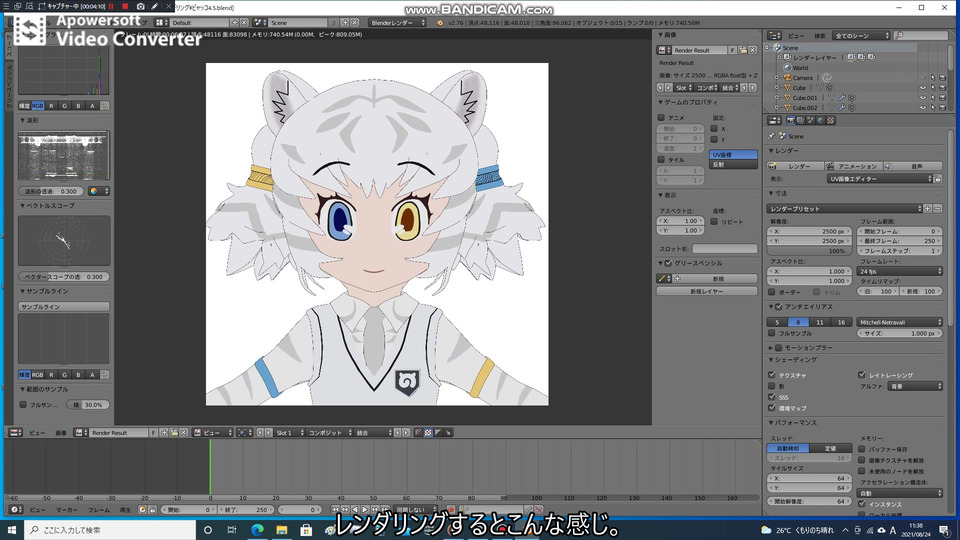
Task: Hide Cube.001 with eye icon
Action: point(923,97)
